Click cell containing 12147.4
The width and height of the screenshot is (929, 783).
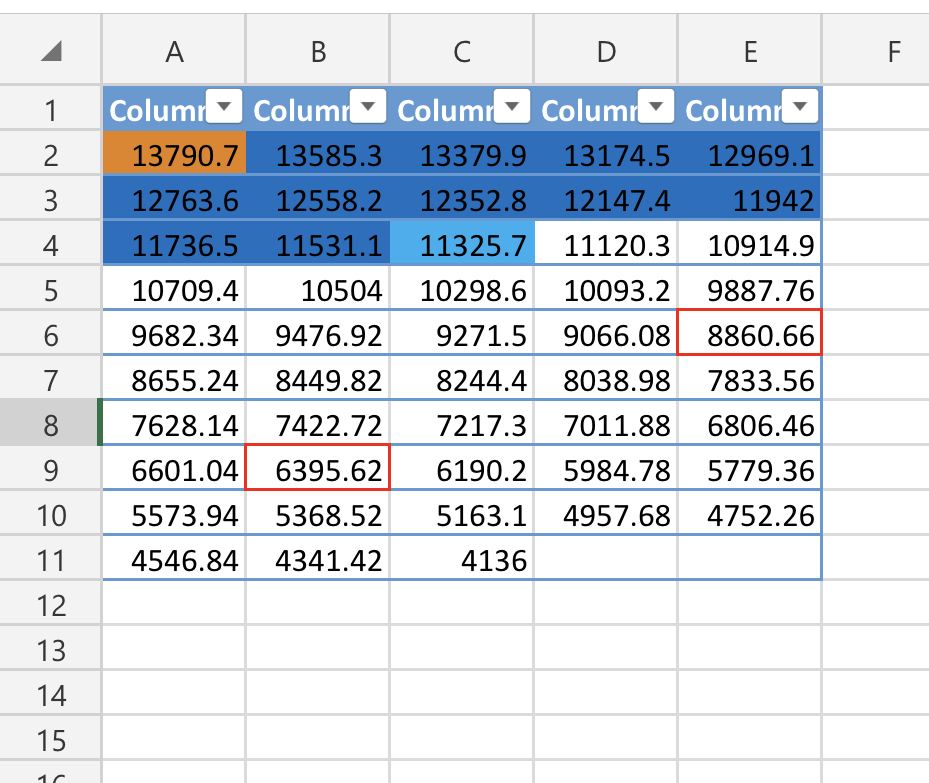606,198
